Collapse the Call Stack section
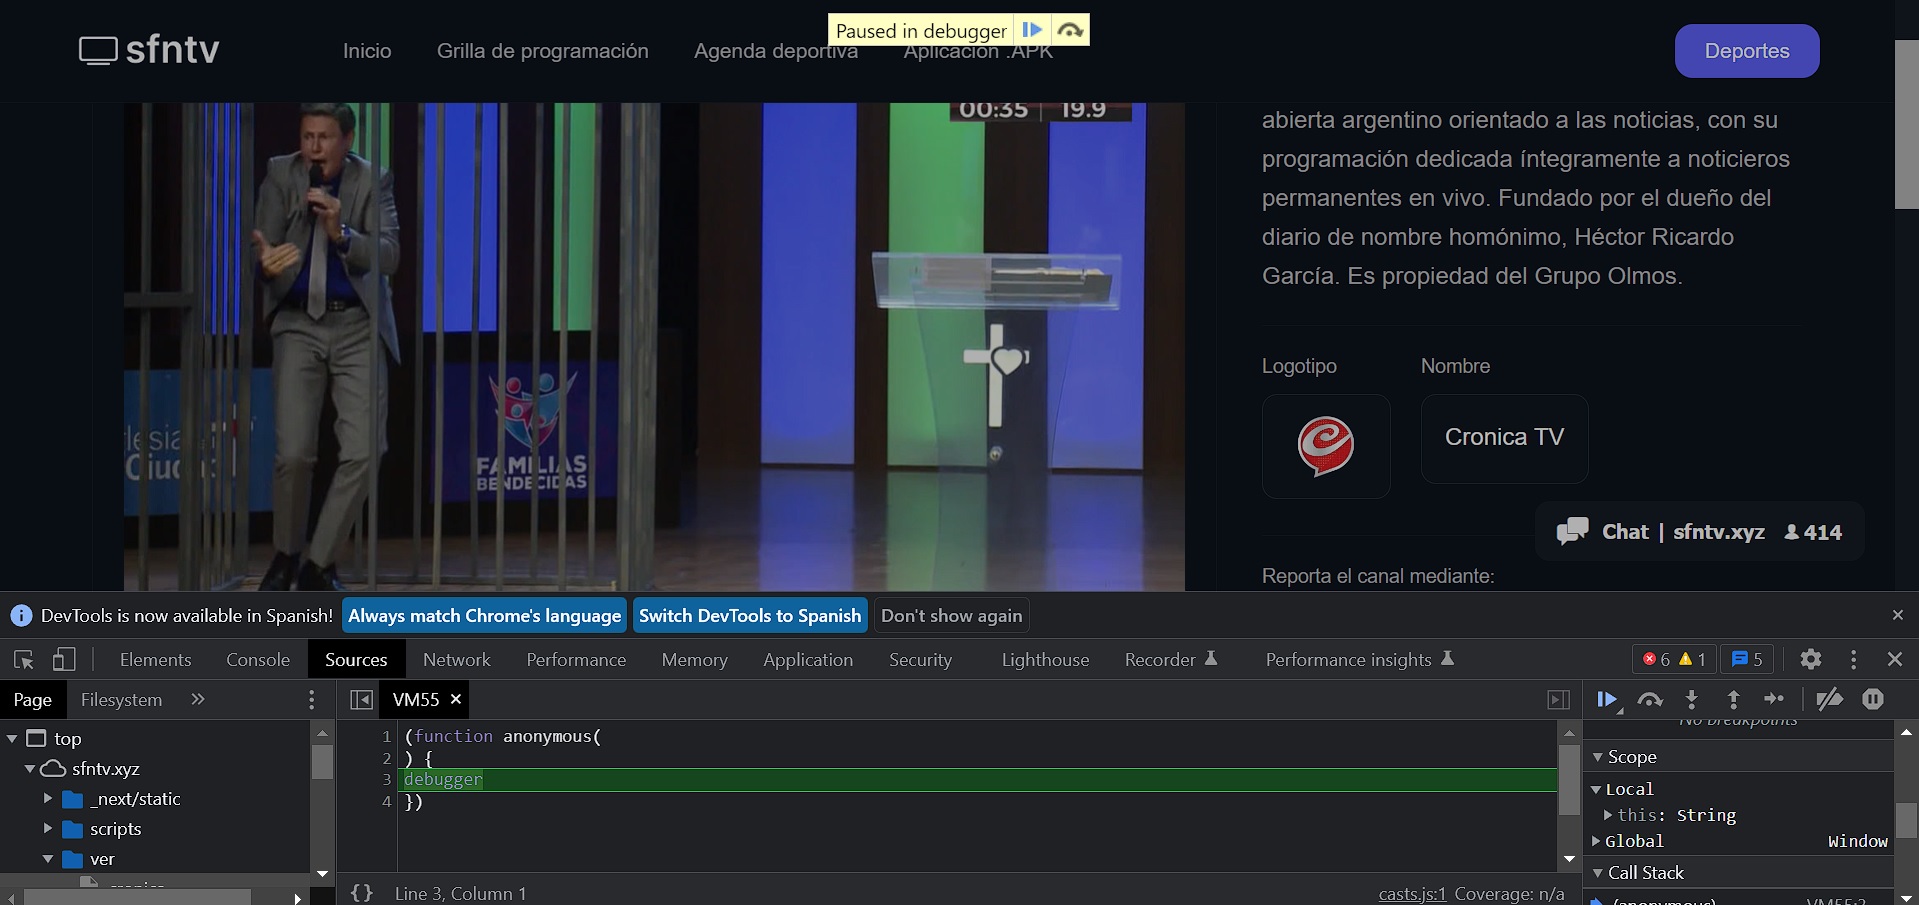 coord(1598,873)
